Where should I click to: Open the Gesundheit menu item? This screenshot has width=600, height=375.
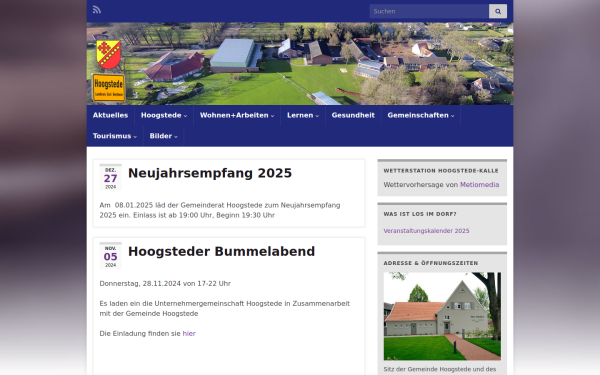[353, 115]
